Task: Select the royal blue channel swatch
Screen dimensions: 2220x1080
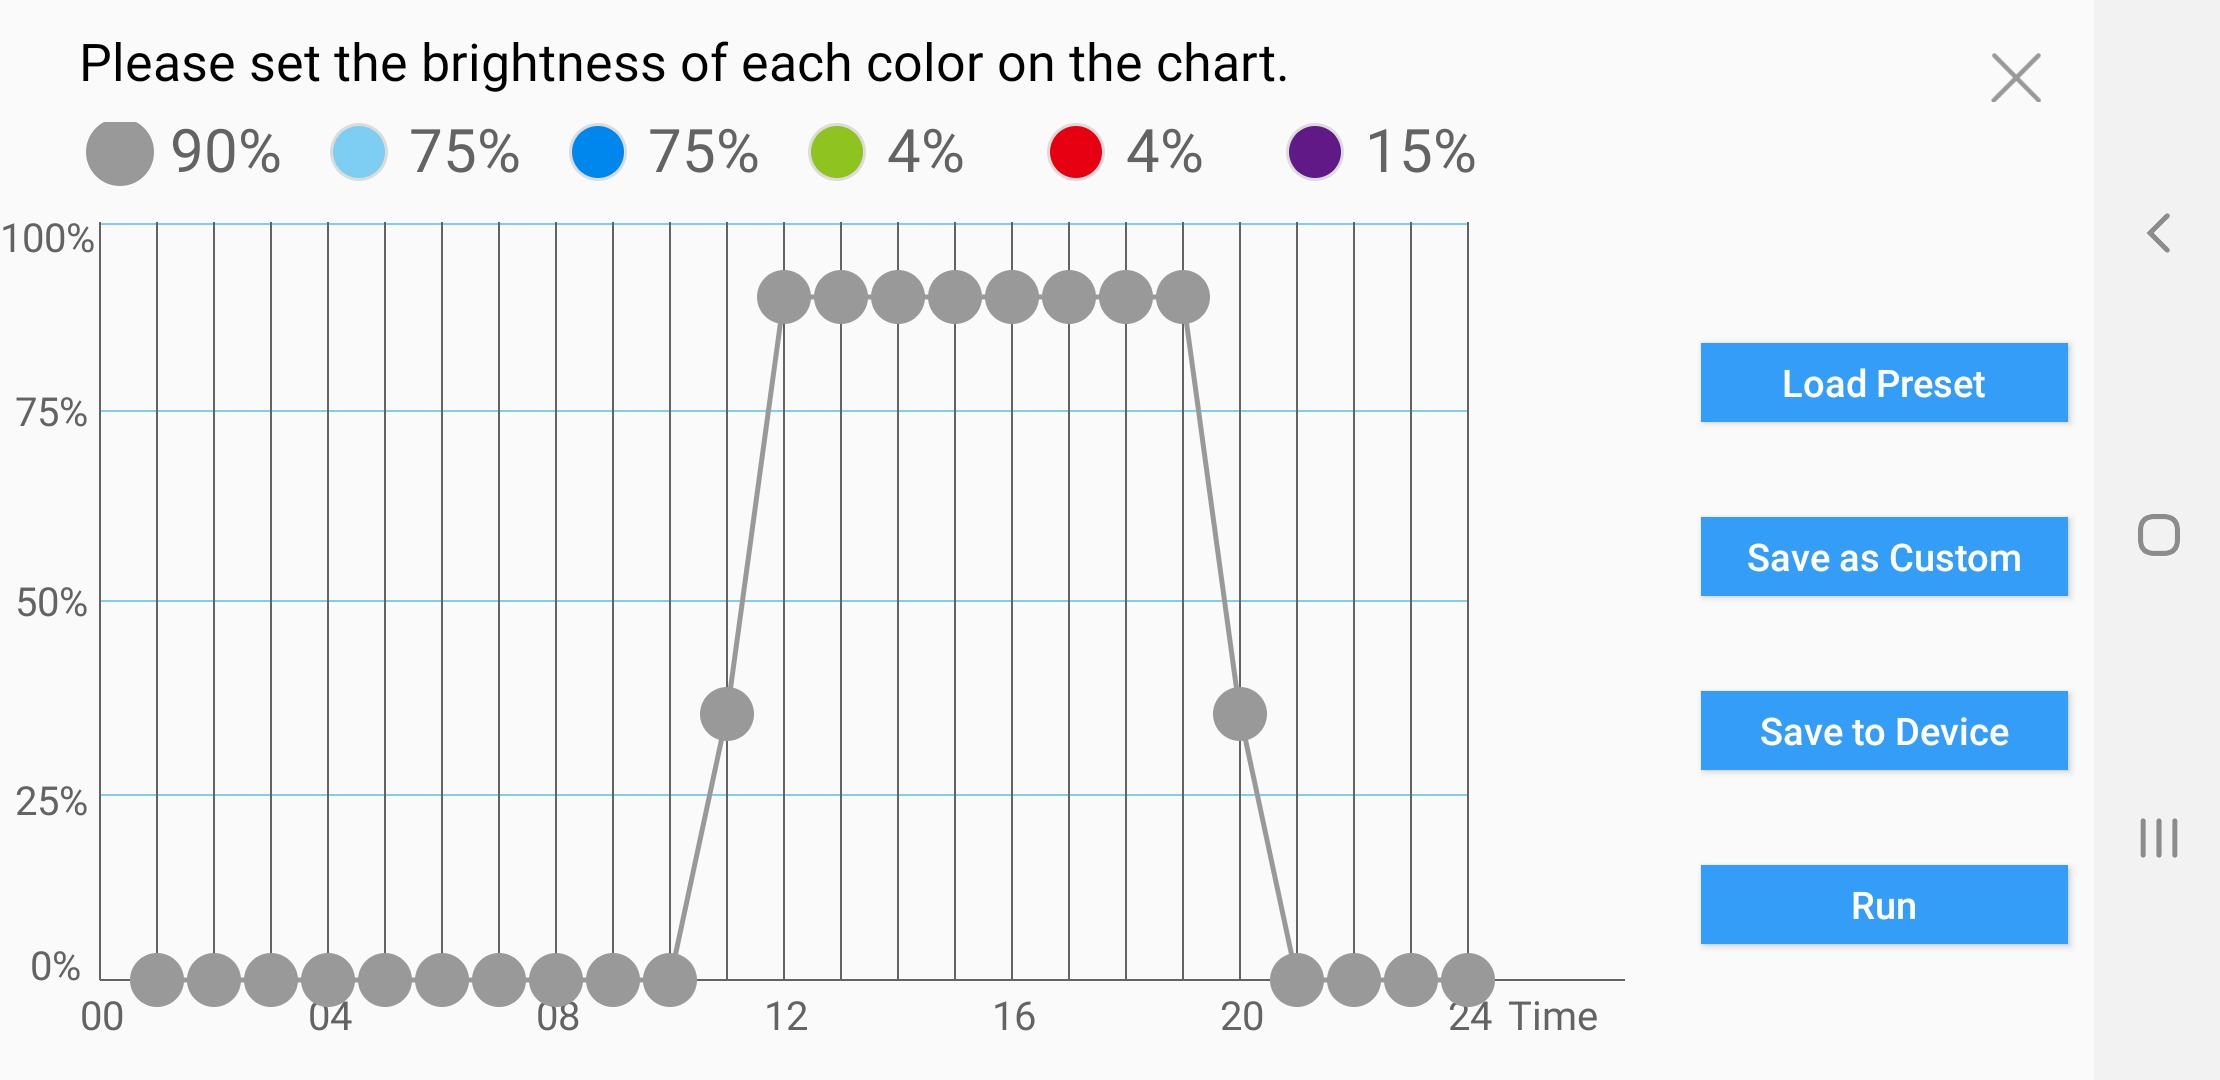Action: 597,153
